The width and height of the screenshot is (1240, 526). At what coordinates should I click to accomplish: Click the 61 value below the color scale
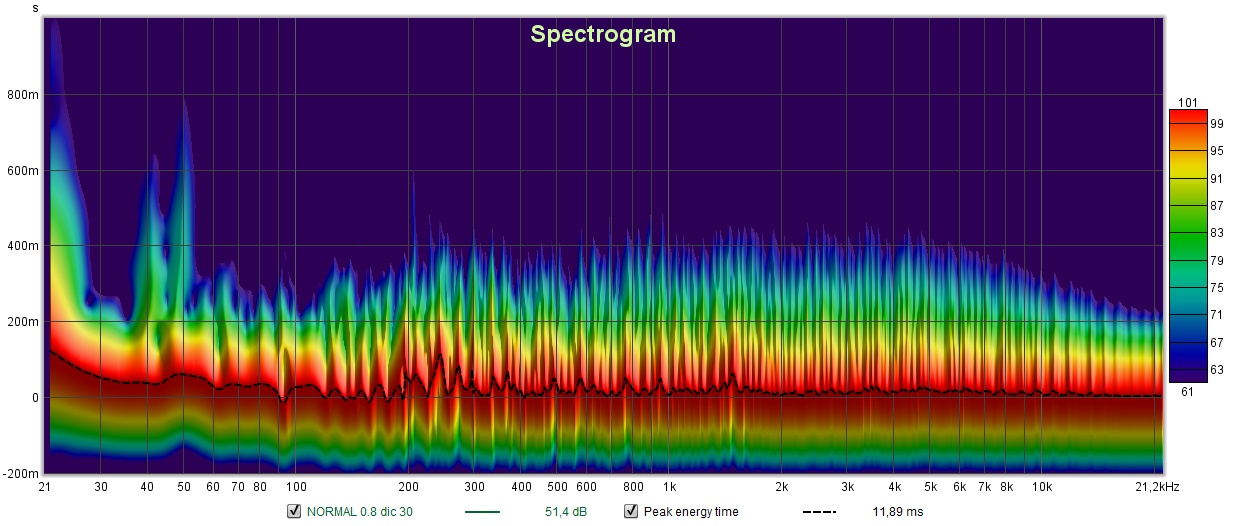1188,391
